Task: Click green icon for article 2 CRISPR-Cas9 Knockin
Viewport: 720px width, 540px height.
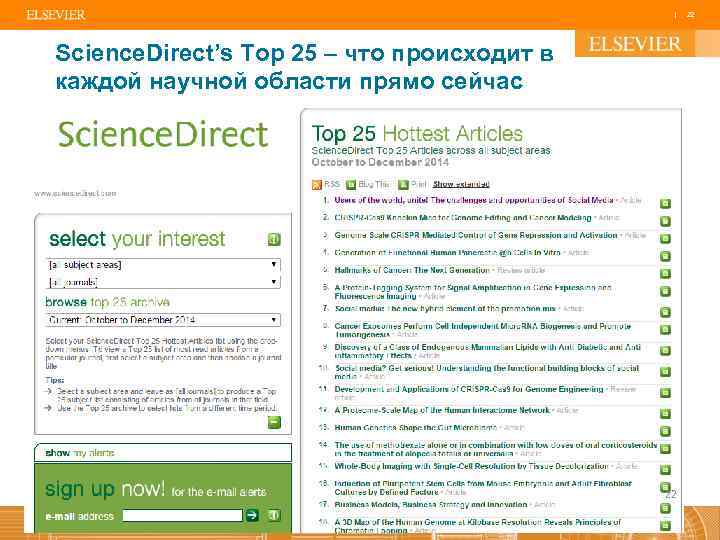Action: coord(665,221)
